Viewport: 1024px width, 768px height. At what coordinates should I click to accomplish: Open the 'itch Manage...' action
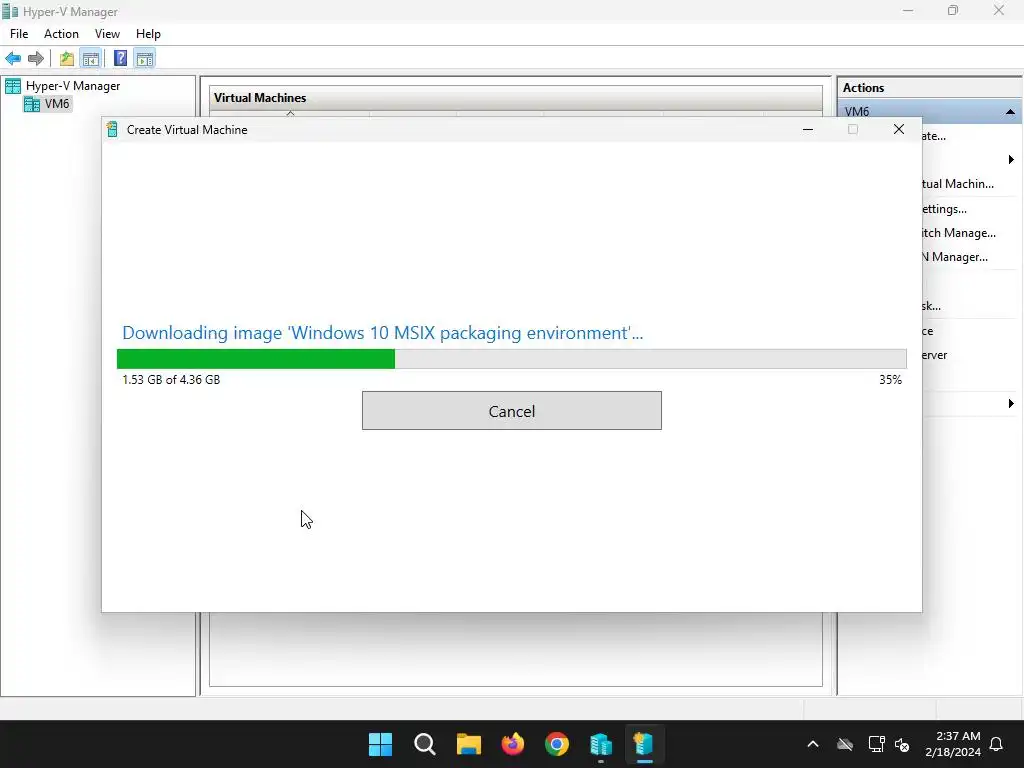click(x=959, y=233)
